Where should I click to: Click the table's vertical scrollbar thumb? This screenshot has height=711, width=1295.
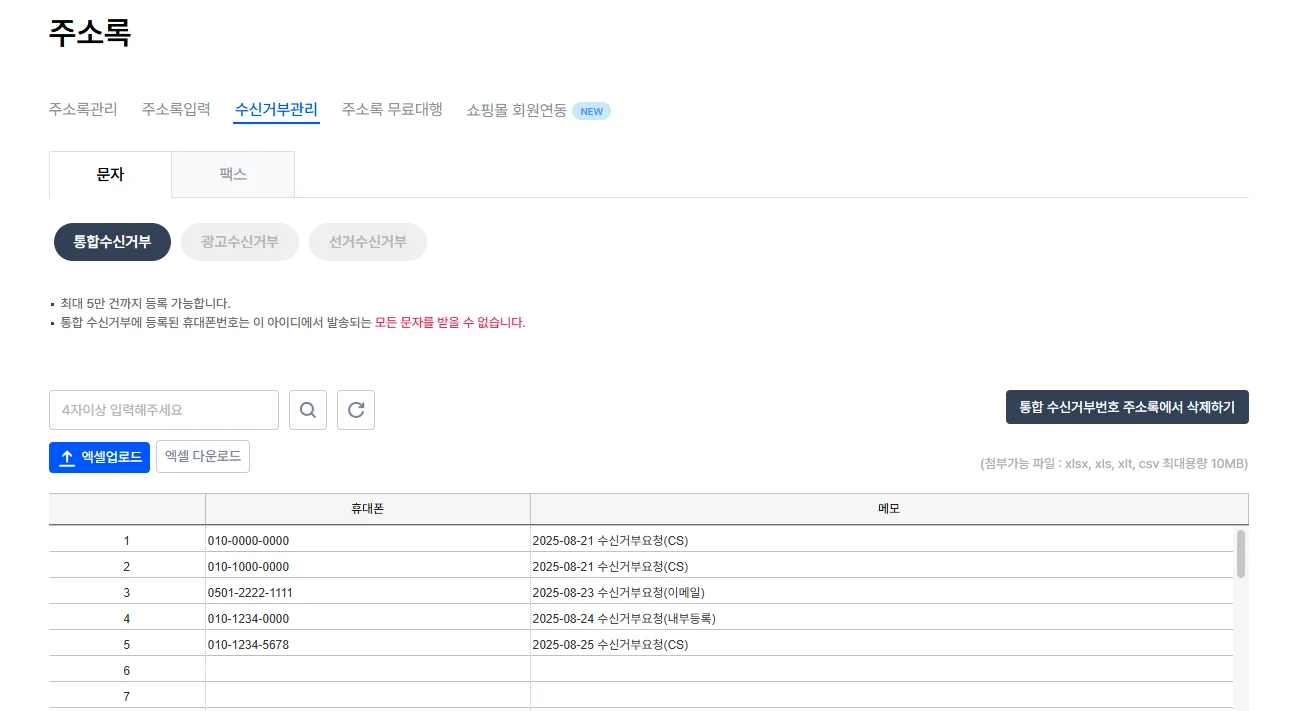pyautogui.click(x=1240, y=554)
